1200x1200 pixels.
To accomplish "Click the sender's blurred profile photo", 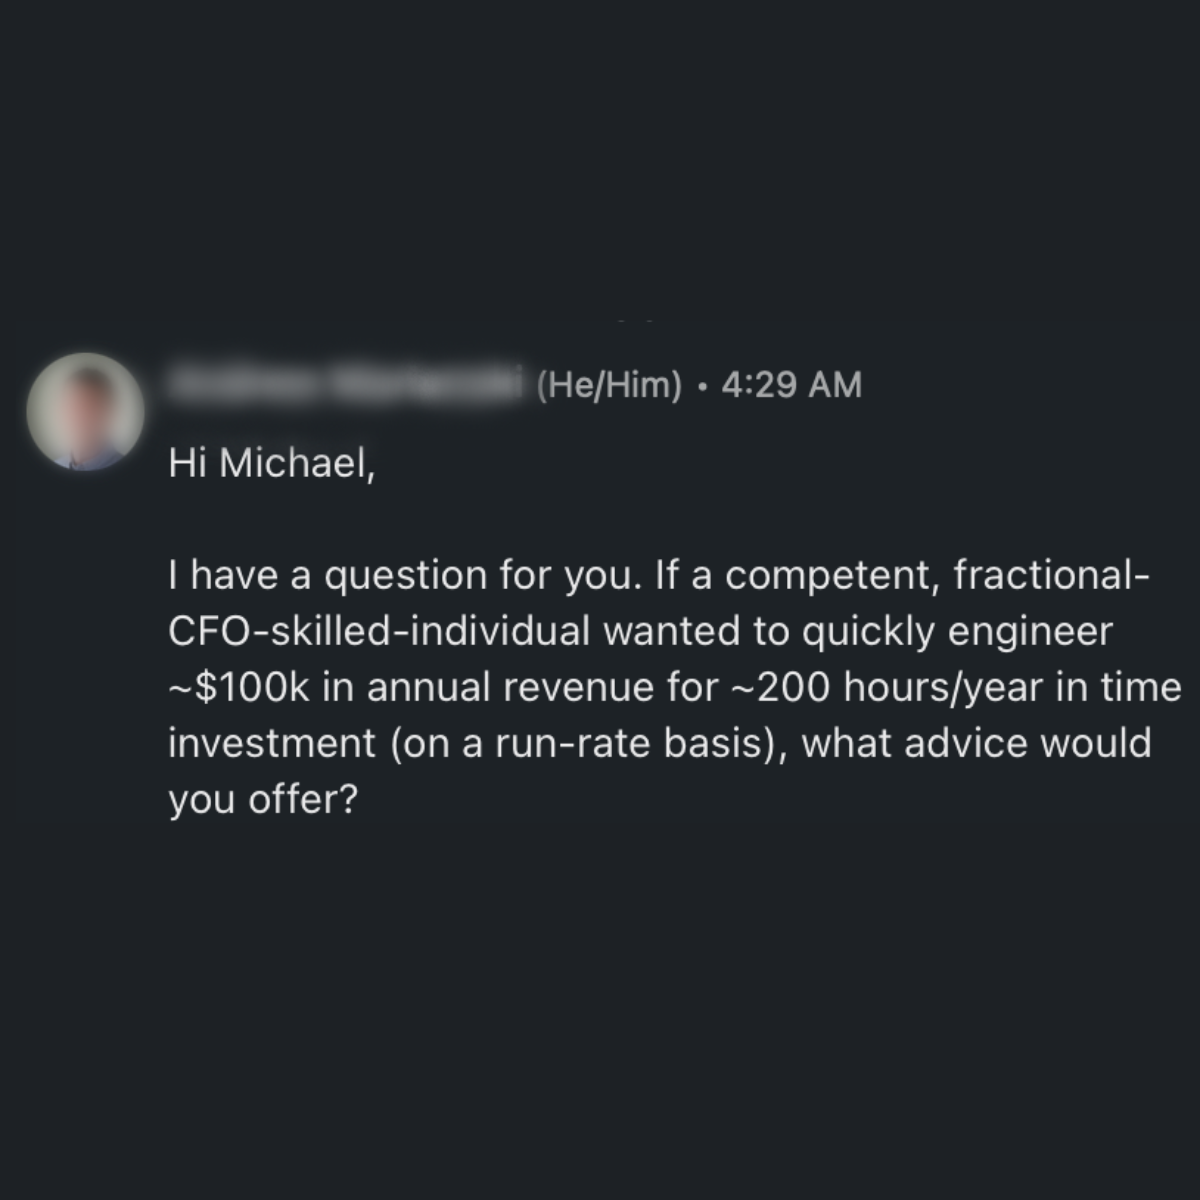I will (x=85, y=411).
